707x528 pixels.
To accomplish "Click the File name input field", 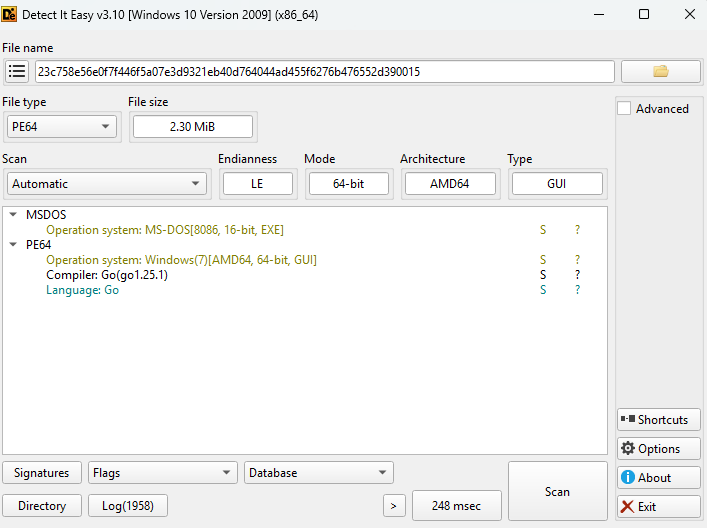I will click(325, 72).
